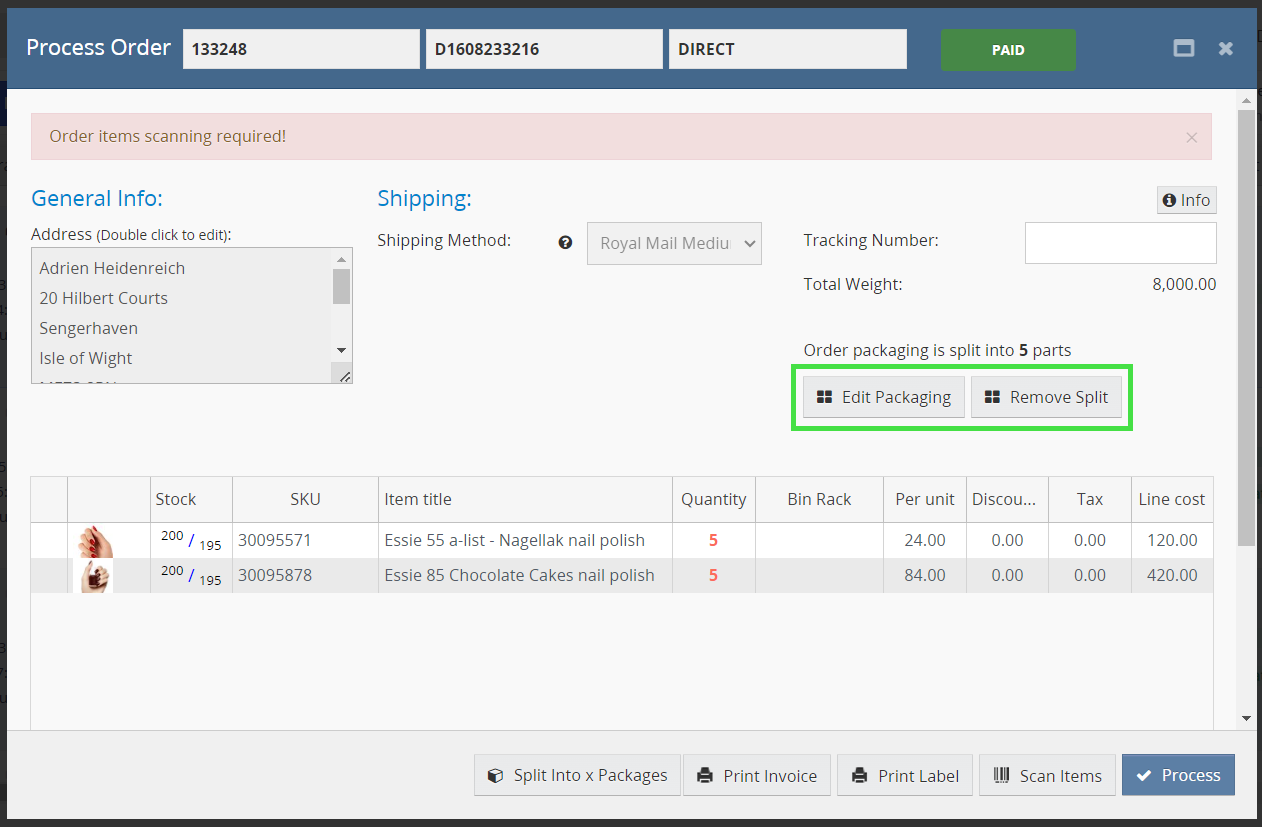Dismiss the scanning required alert
This screenshot has height=827, width=1262.
click(1191, 138)
